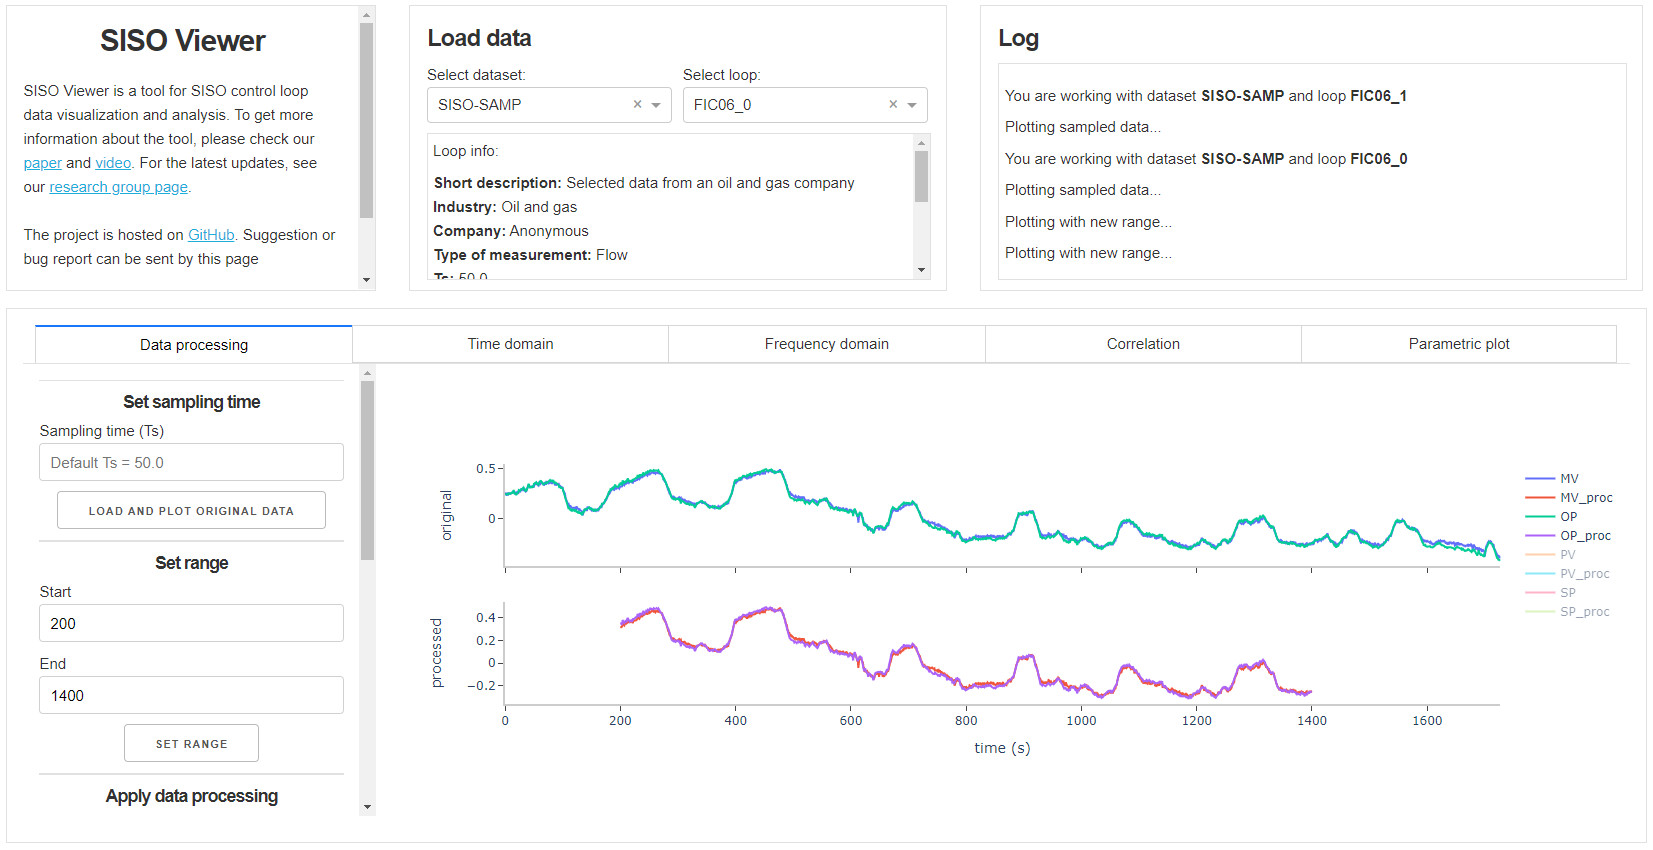Focus the range End input field
This screenshot has height=850, width=1653.
191,695
